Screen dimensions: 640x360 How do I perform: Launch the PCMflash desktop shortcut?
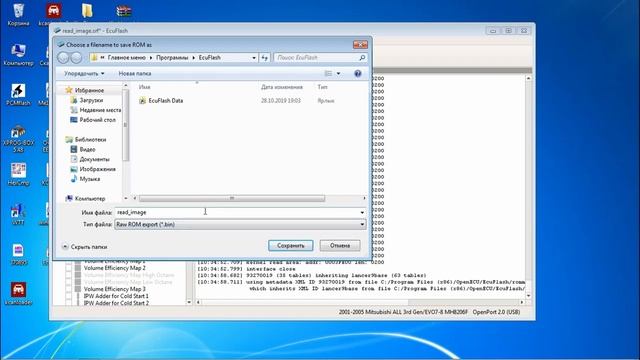coord(18,95)
